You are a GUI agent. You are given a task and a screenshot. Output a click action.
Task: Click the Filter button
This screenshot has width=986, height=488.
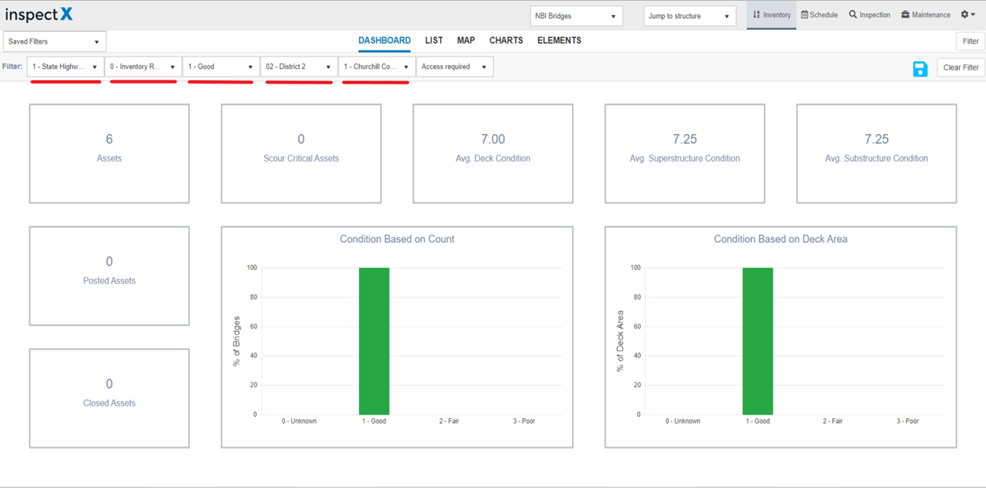click(970, 42)
